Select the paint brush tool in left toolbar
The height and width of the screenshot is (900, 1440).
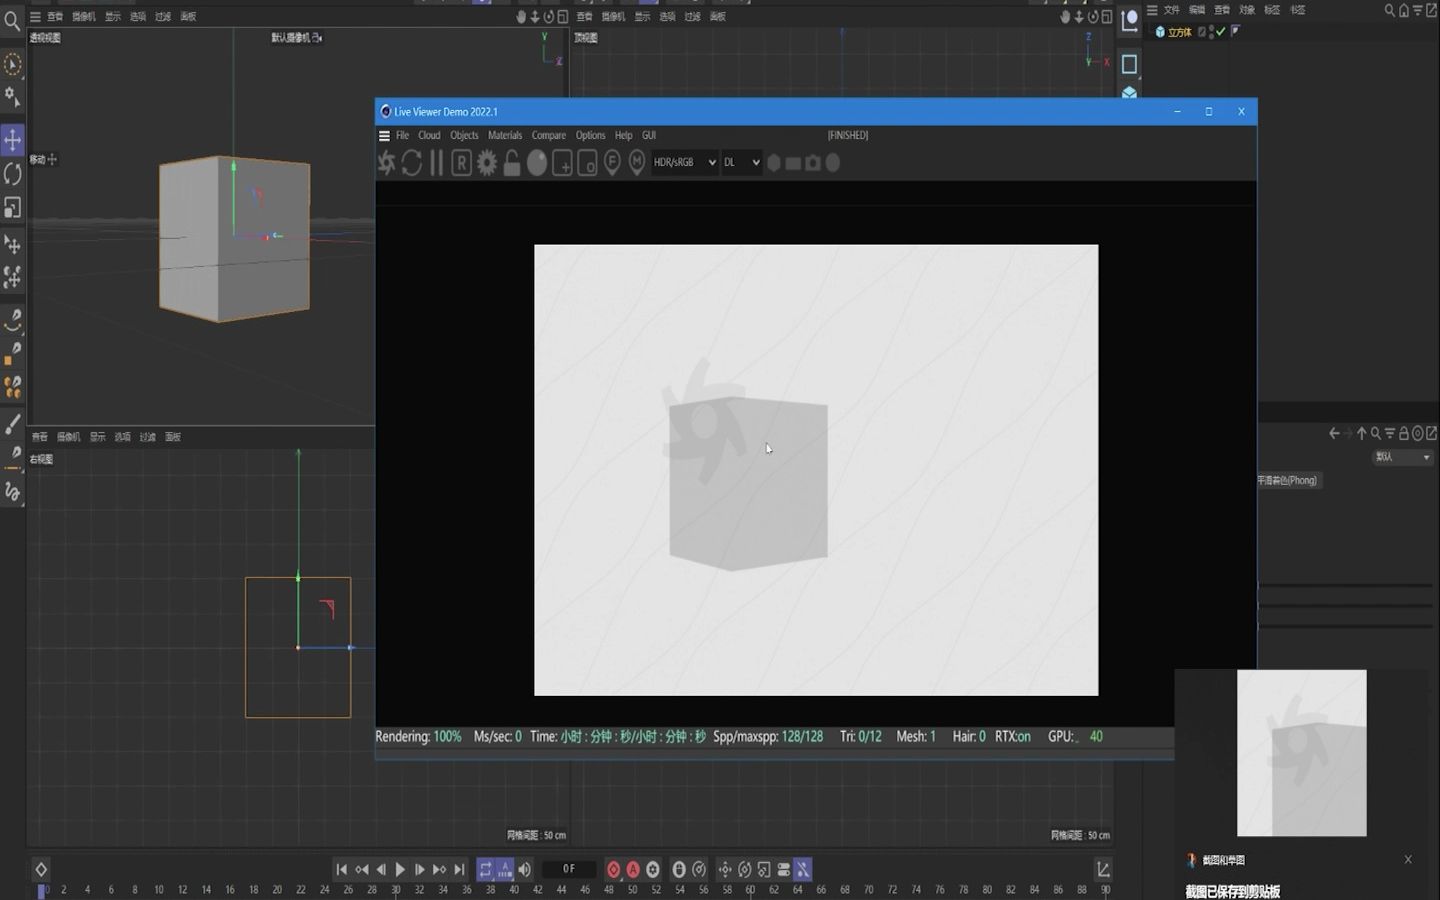pos(12,424)
